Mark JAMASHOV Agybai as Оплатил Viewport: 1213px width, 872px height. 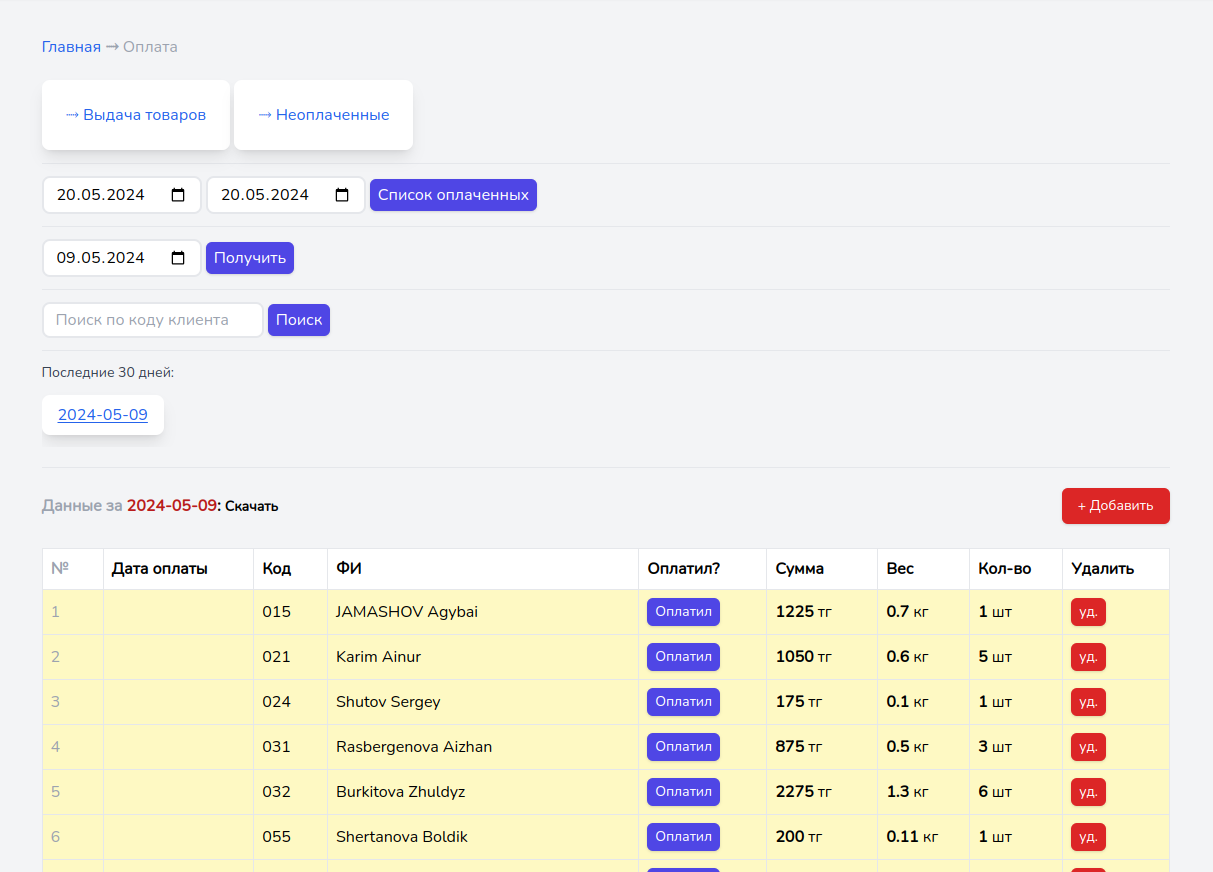[683, 612]
